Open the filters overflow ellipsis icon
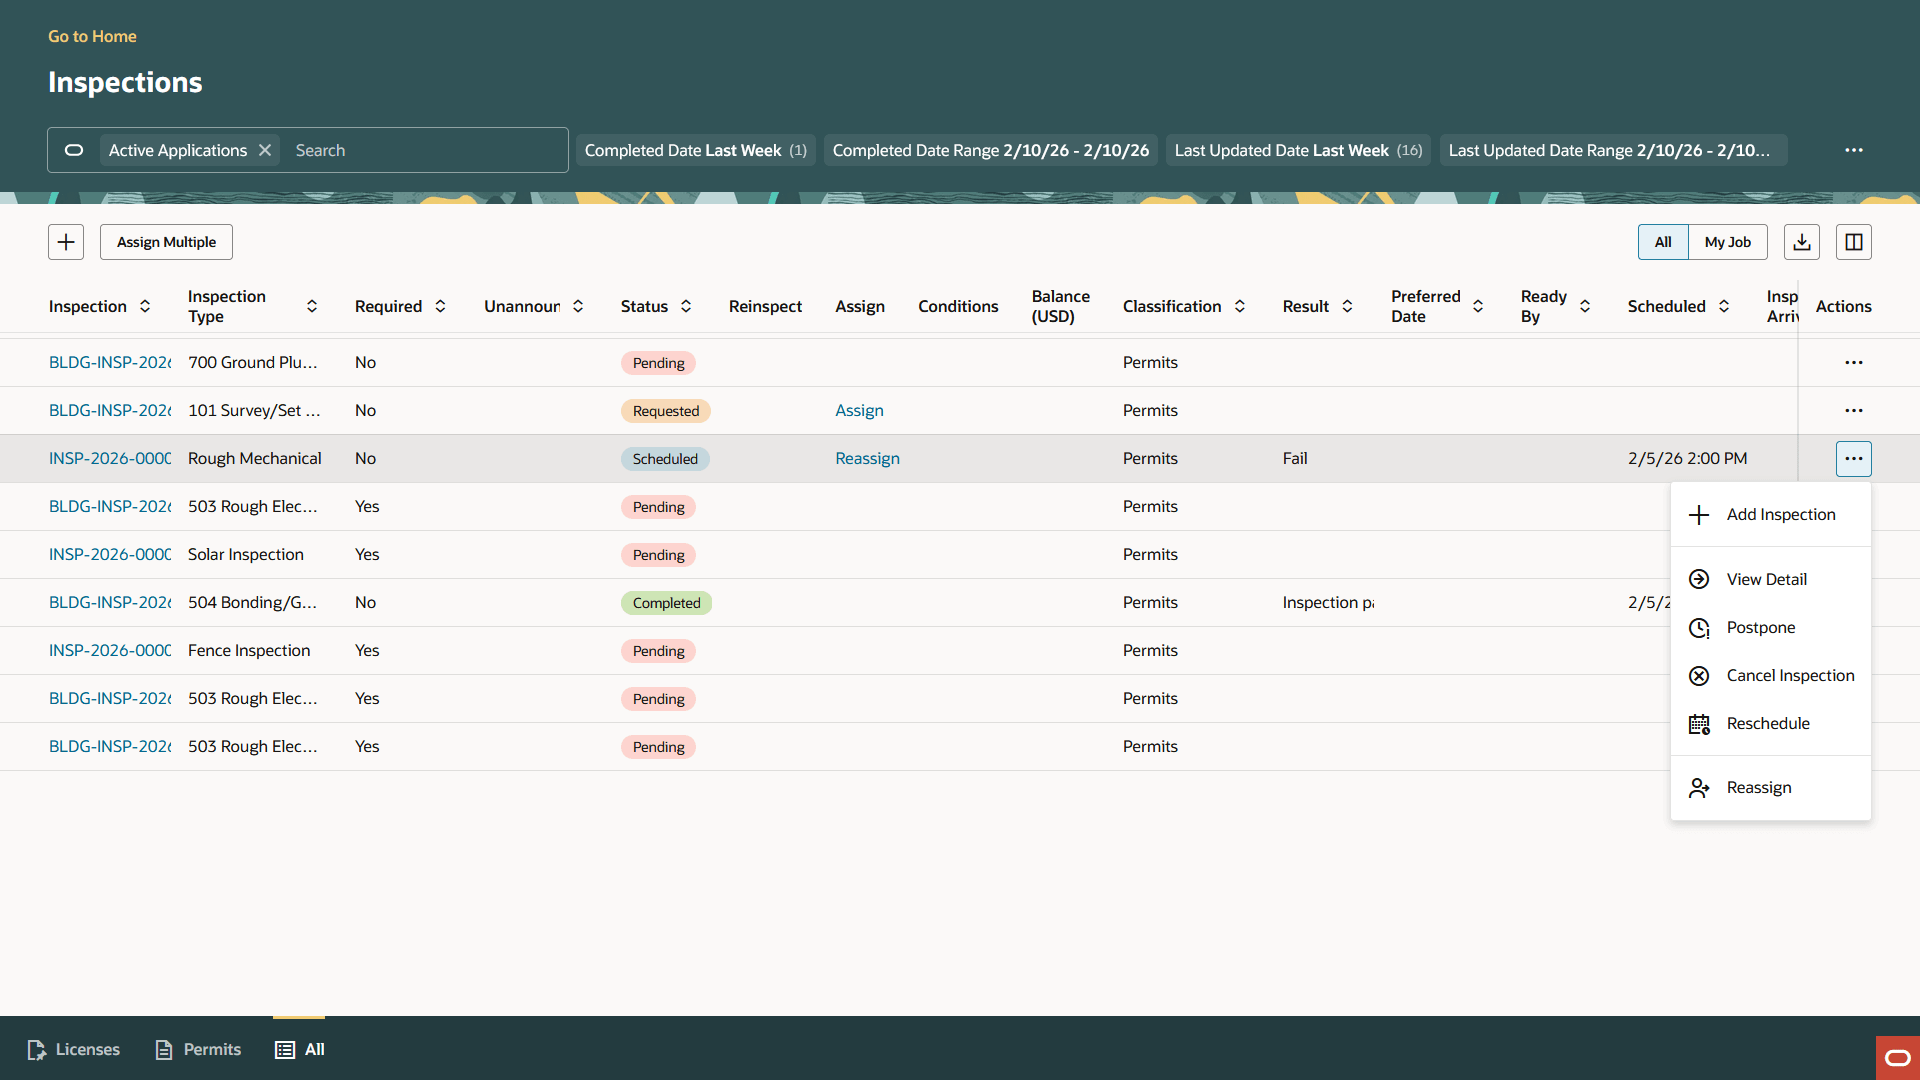 click(x=1854, y=149)
